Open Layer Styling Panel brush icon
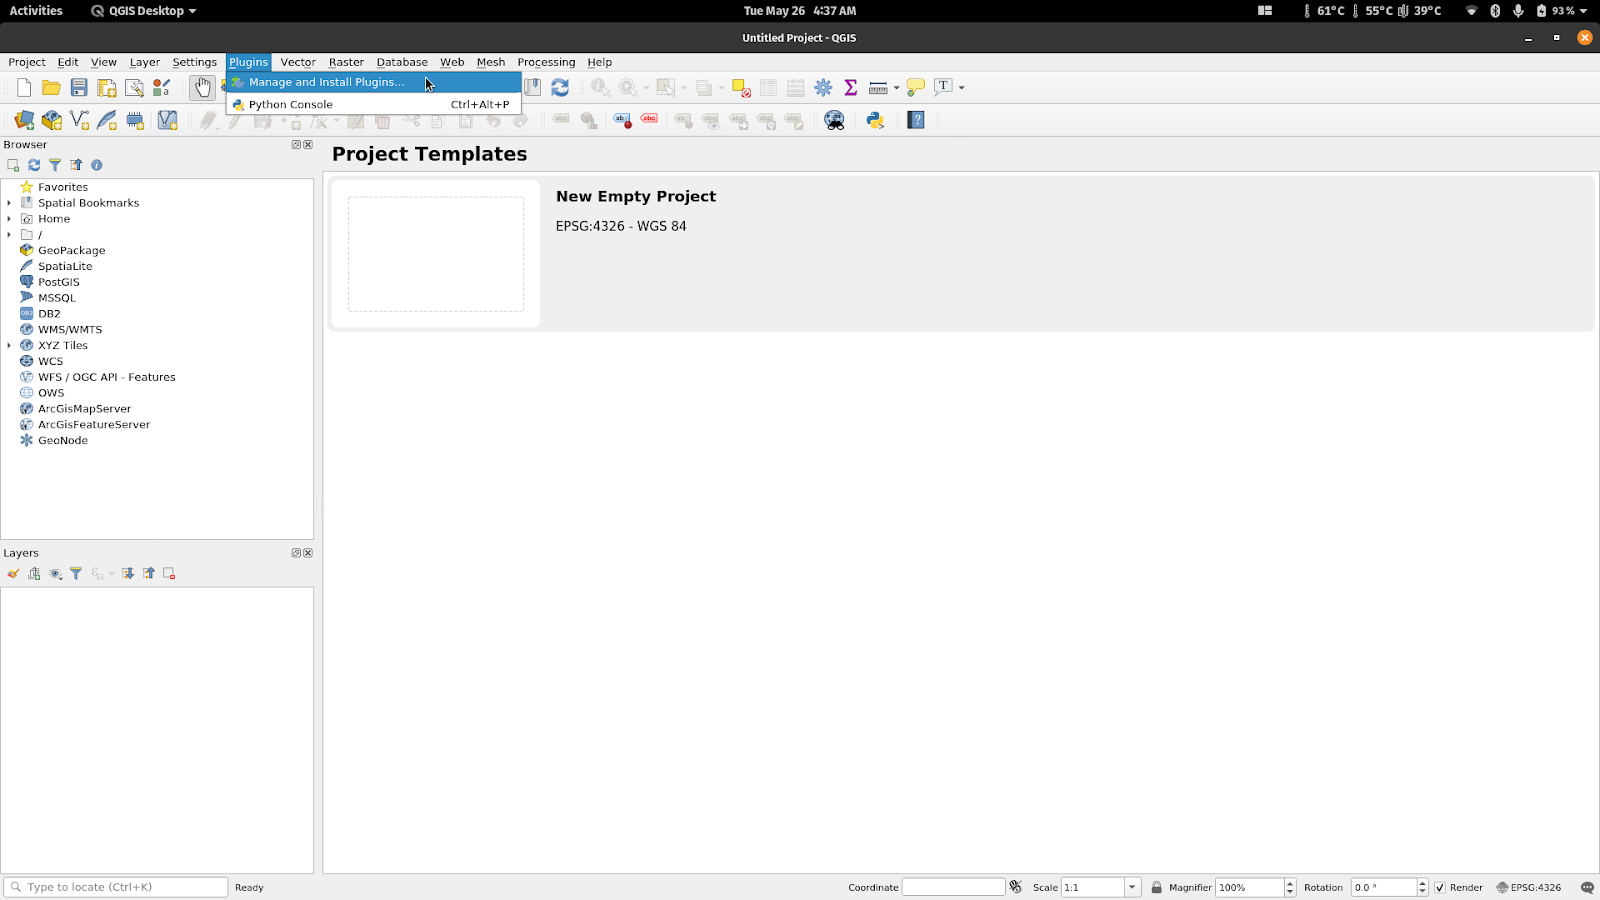Screen dimensions: 1600x900 pos(13,574)
